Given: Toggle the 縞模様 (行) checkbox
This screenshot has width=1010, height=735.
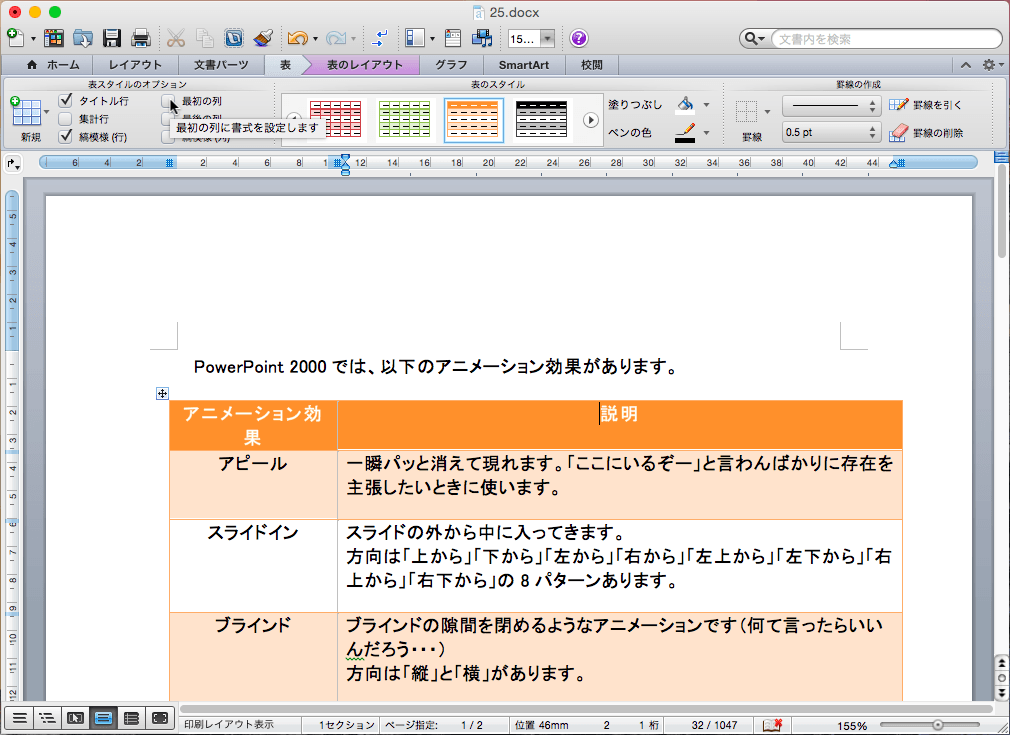Looking at the screenshot, I should click(65, 137).
